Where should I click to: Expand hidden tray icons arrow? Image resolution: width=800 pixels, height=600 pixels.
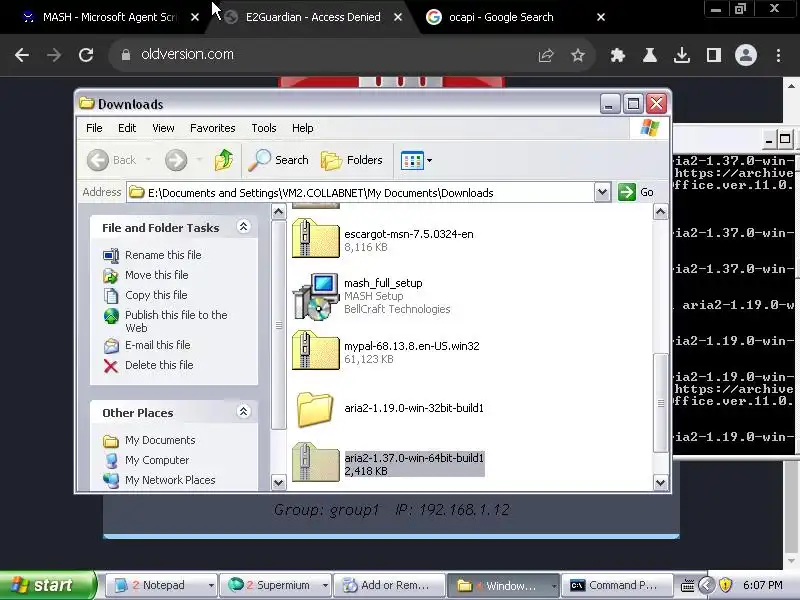[706, 585]
